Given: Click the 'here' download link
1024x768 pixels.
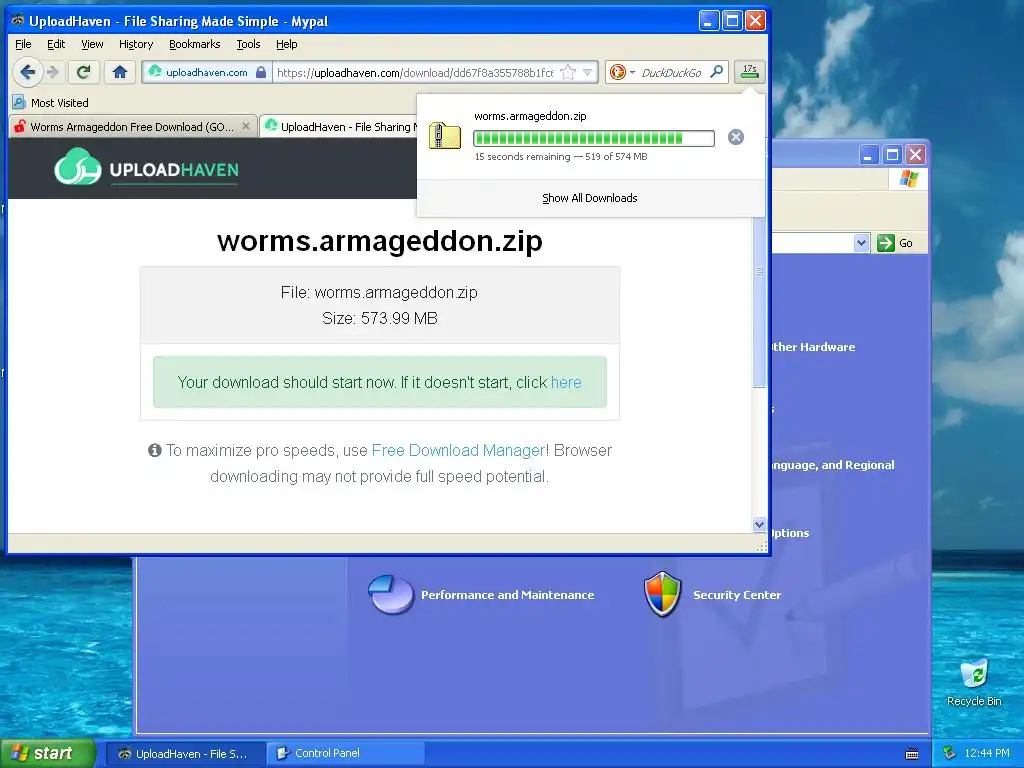Looking at the screenshot, I should (566, 382).
